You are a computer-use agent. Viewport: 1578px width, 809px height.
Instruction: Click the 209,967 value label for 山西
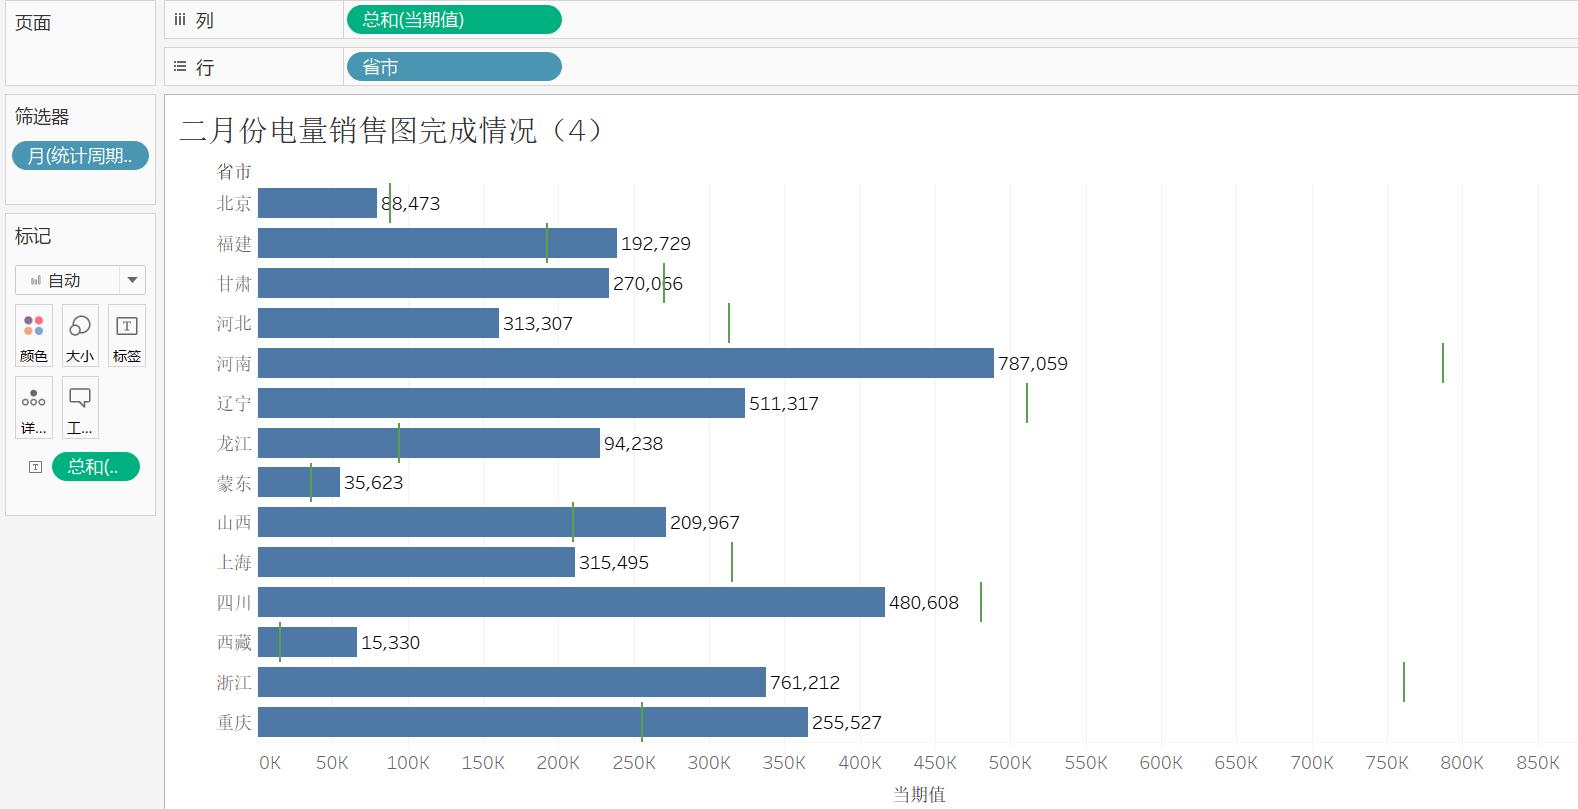[705, 522]
